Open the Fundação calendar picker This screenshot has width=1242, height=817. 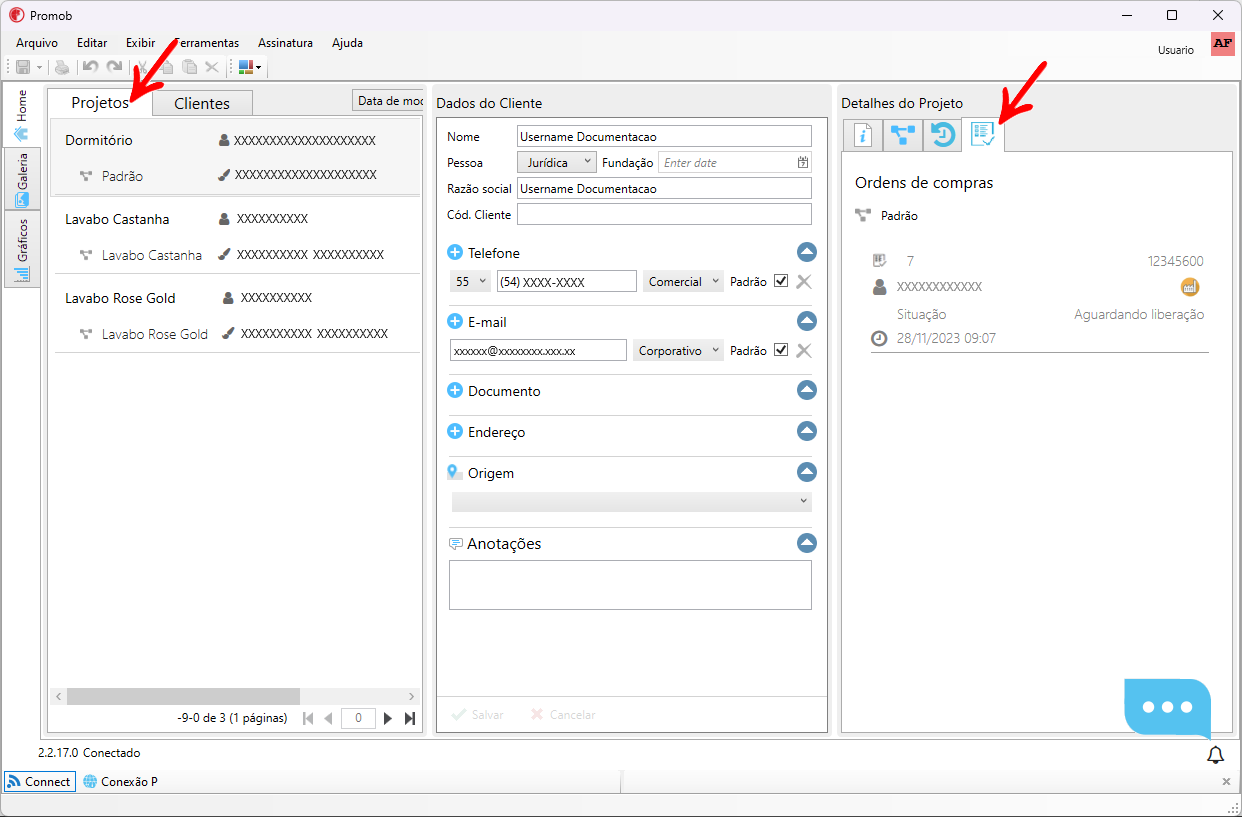(803, 162)
